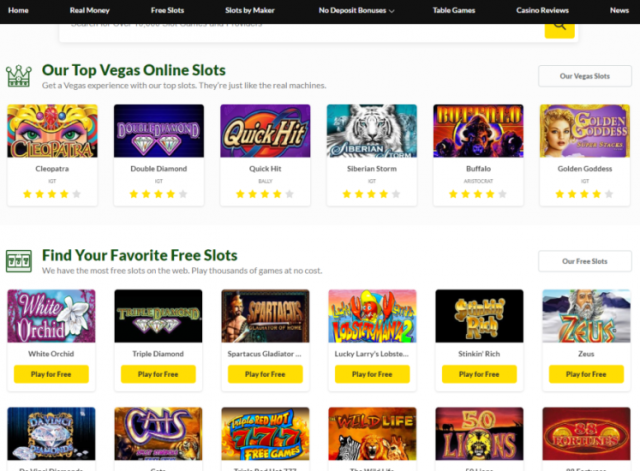Click Play for Free under Stinkin' Rich
The width and height of the screenshot is (640, 471).
(x=479, y=374)
